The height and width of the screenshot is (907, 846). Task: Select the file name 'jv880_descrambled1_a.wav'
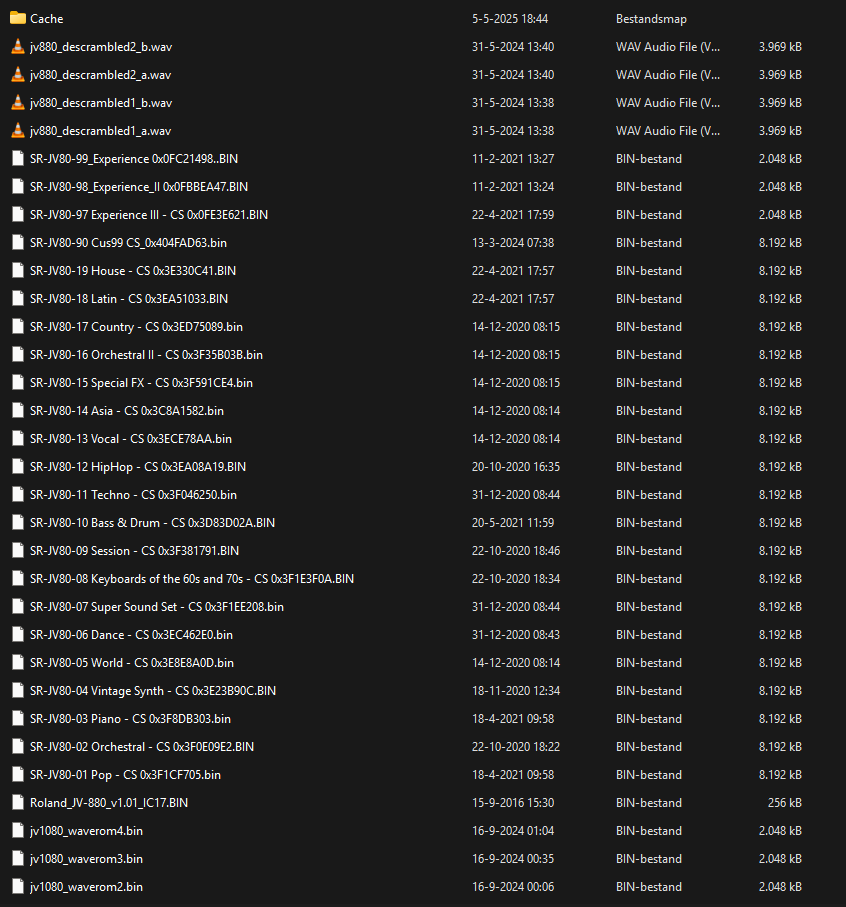(x=101, y=131)
